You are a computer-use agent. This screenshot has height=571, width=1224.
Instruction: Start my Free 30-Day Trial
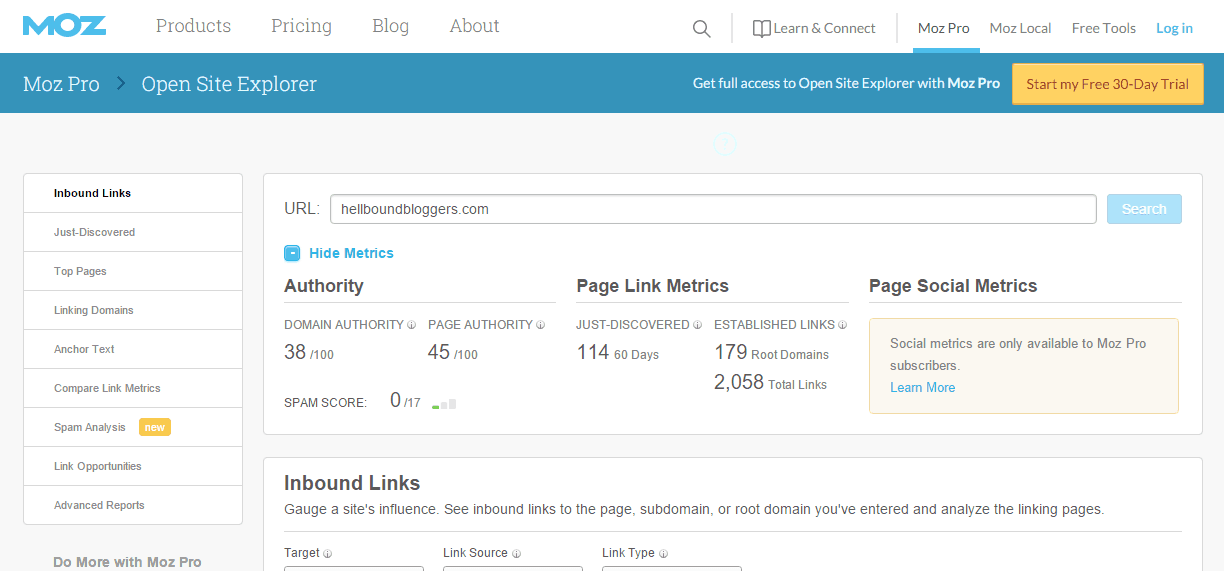tap(1107, 84)
